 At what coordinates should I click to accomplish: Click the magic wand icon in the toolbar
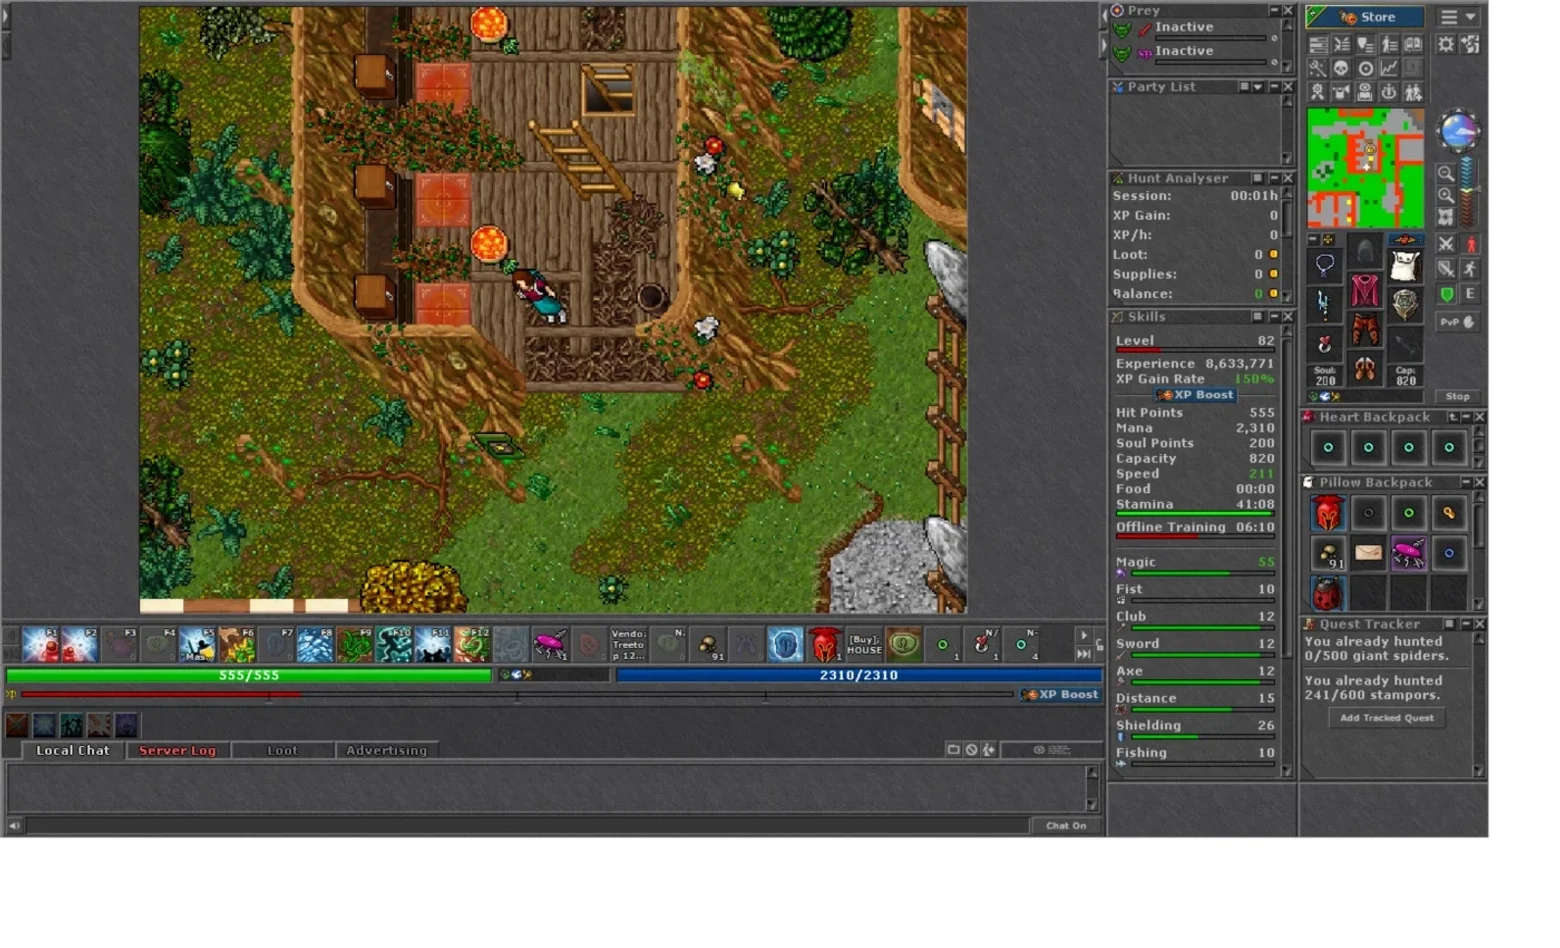tap(1317, 68)
